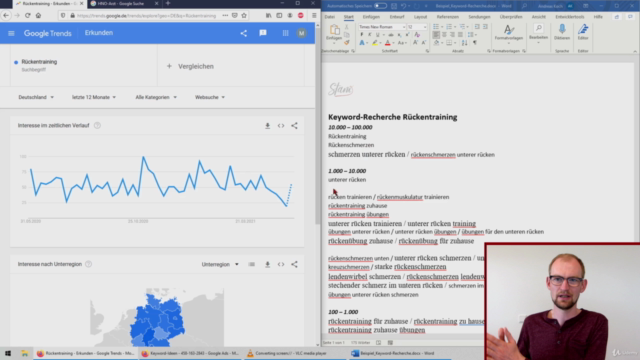The height and width of the screenshot is (360, 640).
Task: Click the Word format painter brush
Action: tap(347, 42)
